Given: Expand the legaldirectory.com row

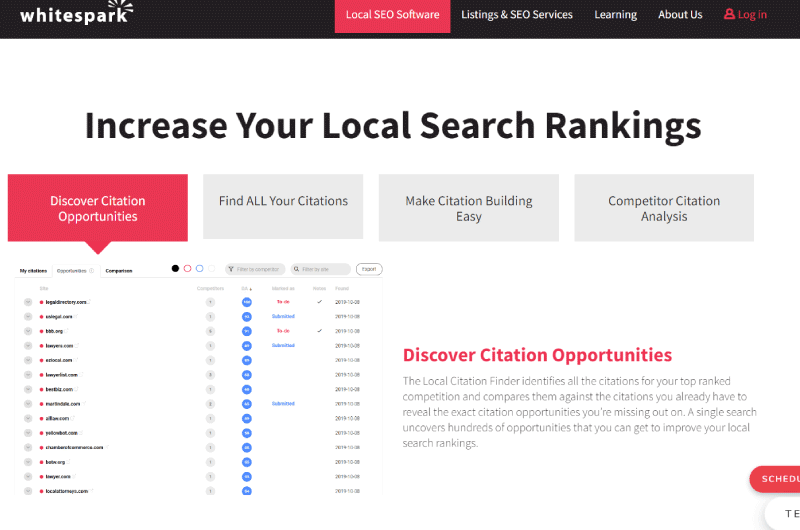Looking at the screenshot, I should coord(28,302).
